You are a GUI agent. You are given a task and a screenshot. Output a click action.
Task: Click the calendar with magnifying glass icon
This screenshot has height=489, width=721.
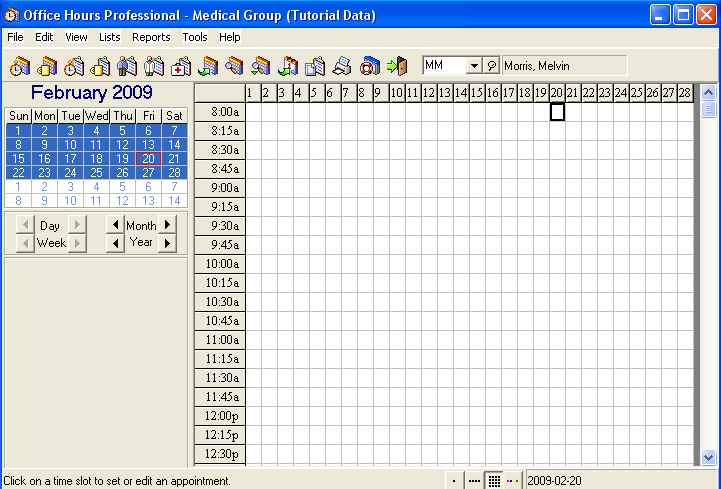pos(234,66)
